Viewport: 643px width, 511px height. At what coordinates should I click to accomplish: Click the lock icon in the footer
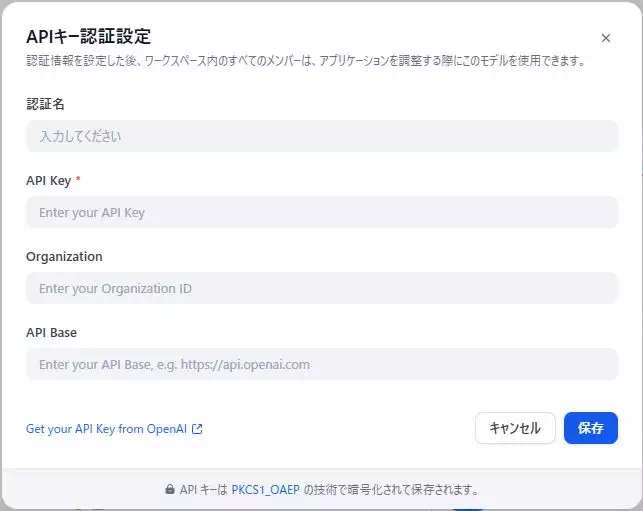pos(170,490)
